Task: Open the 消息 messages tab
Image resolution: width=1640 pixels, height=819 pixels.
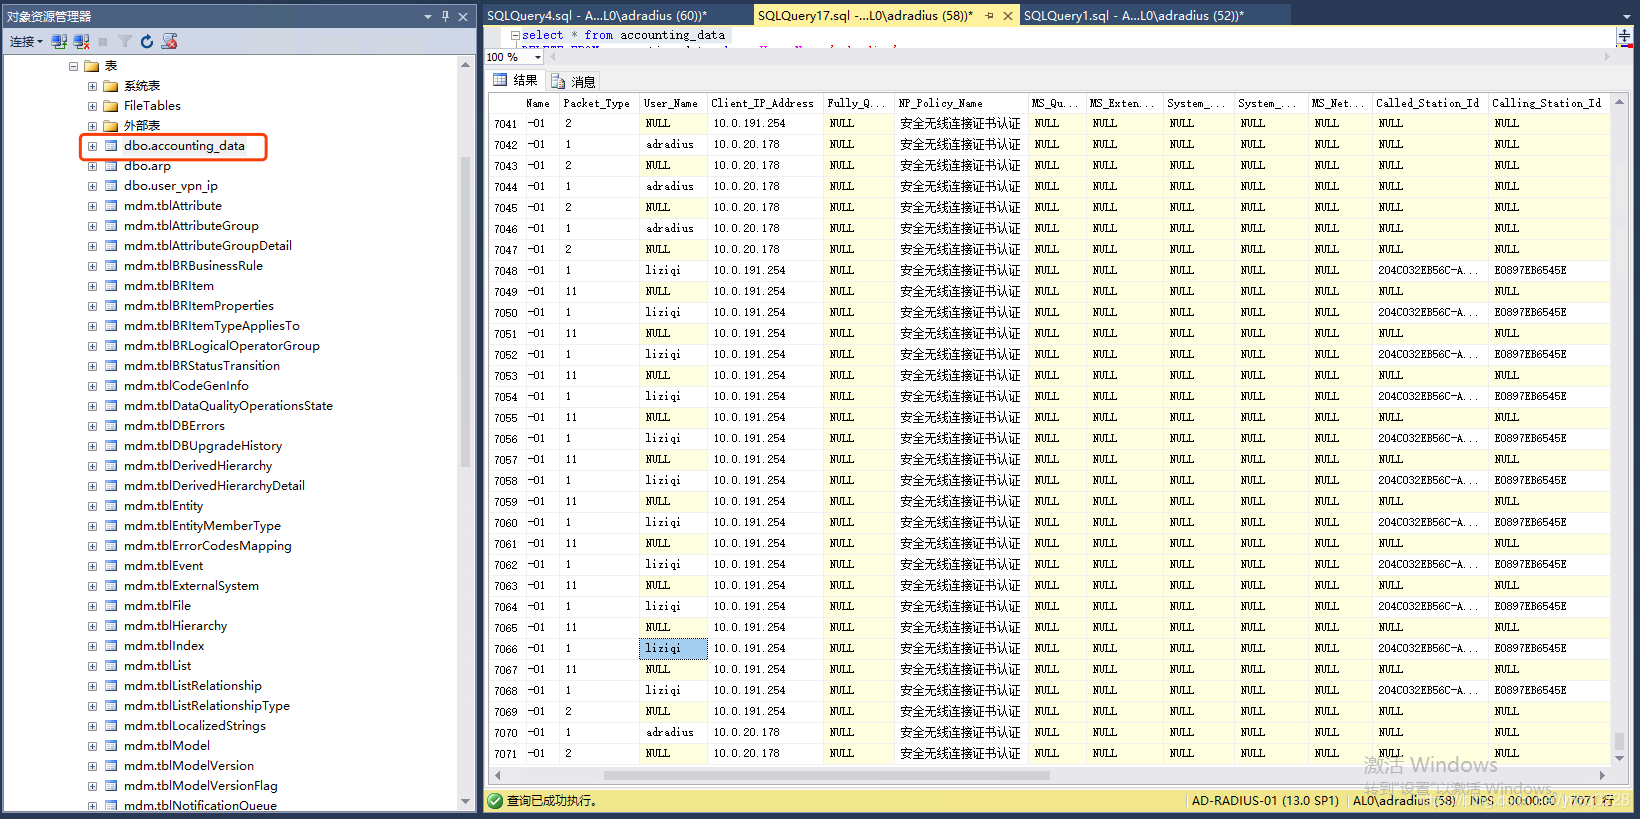Action: [x=573, y=81]
